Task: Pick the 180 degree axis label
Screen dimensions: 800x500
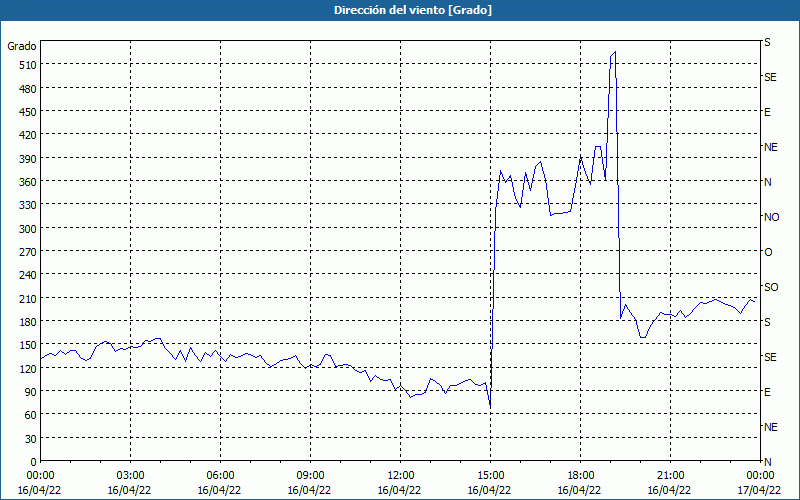Action: point(27,322)
